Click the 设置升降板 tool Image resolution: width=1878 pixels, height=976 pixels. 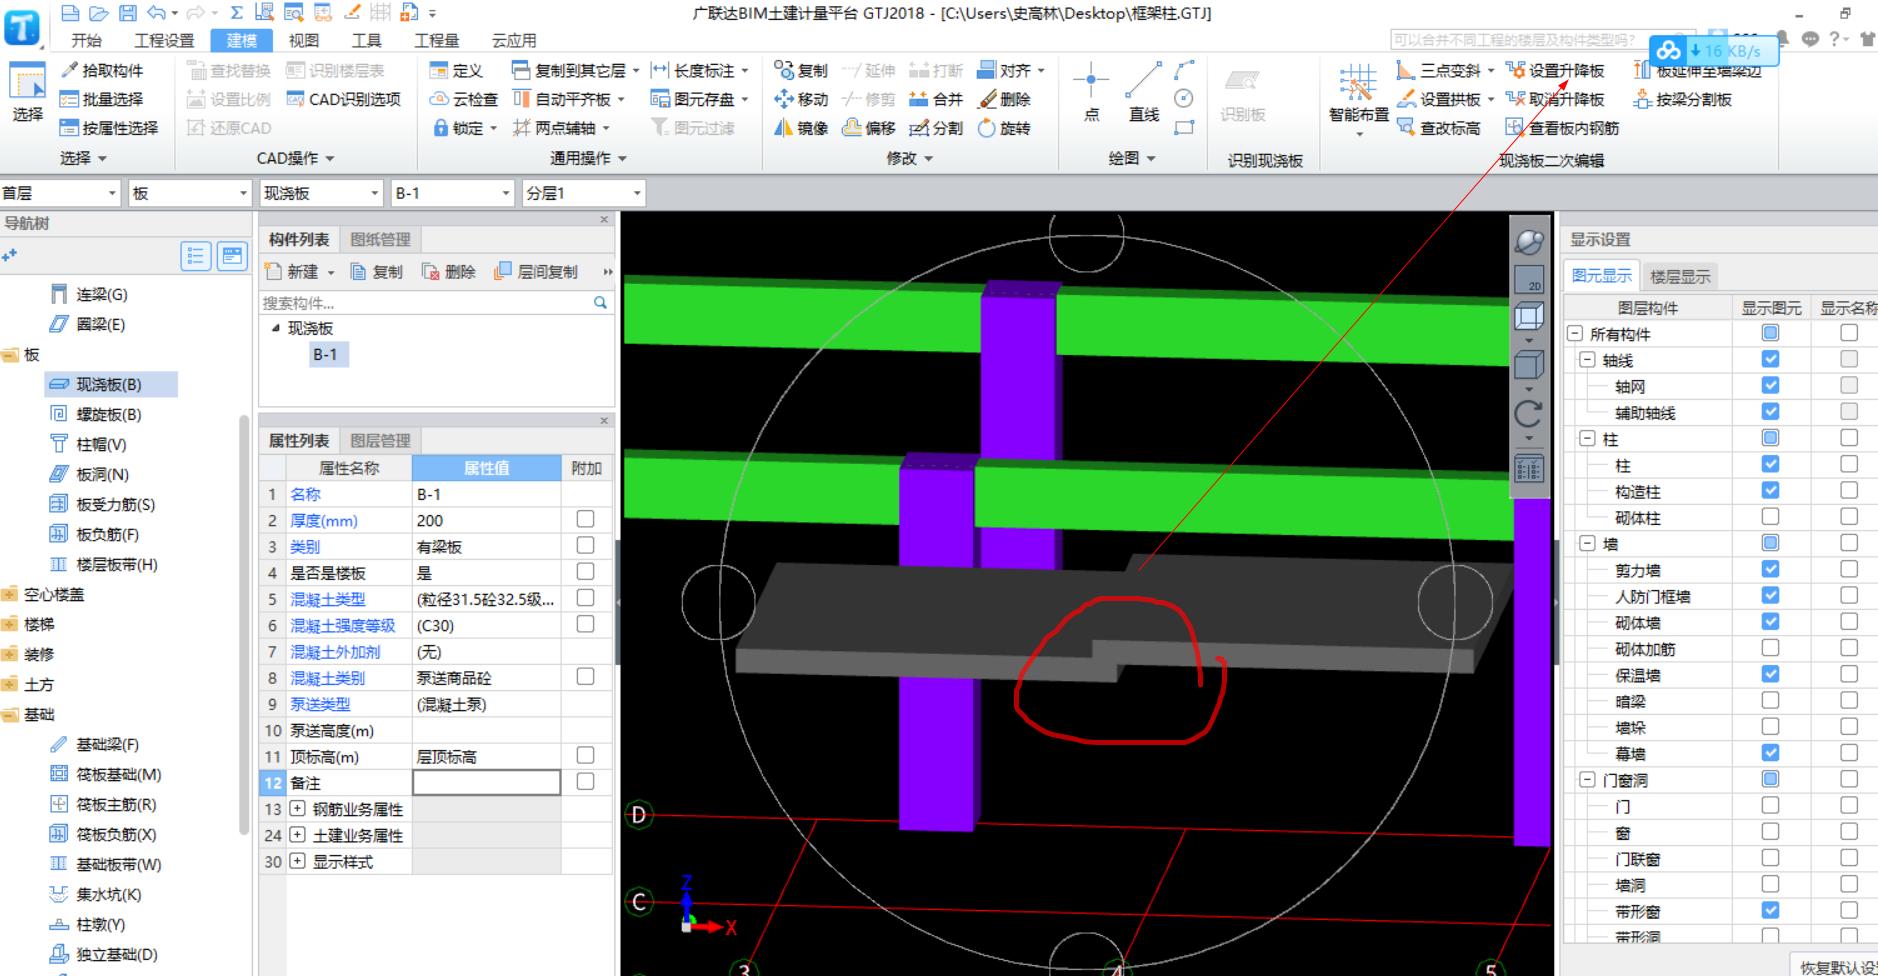(x=1556, y=70)
